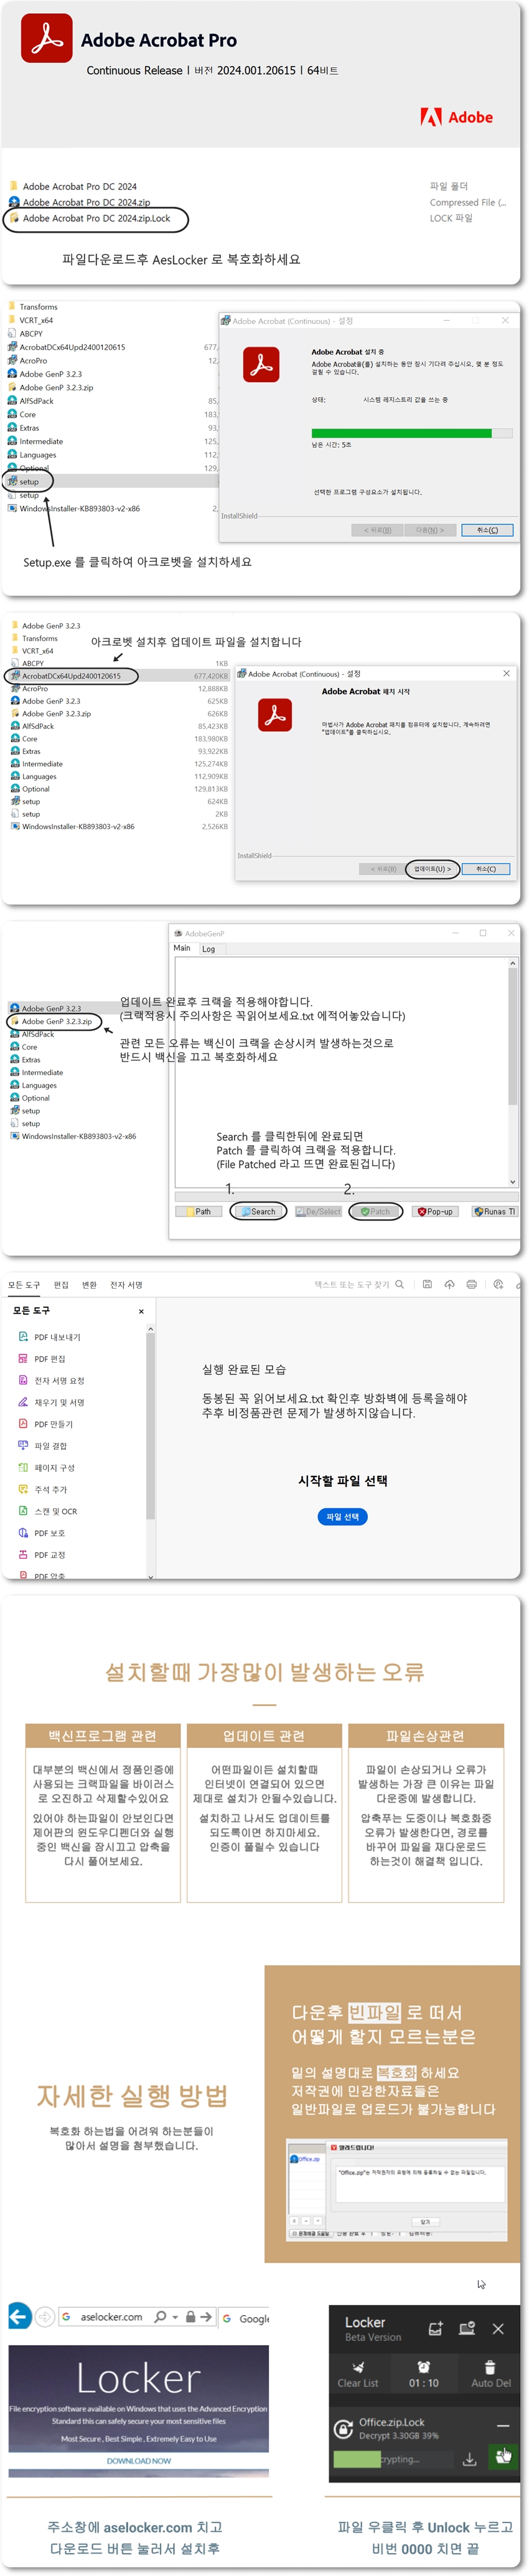This screenshot has height=2576, width=529.
Task: Click the print icon in Acrobat toolbar
Action: tap(471, 1284)
